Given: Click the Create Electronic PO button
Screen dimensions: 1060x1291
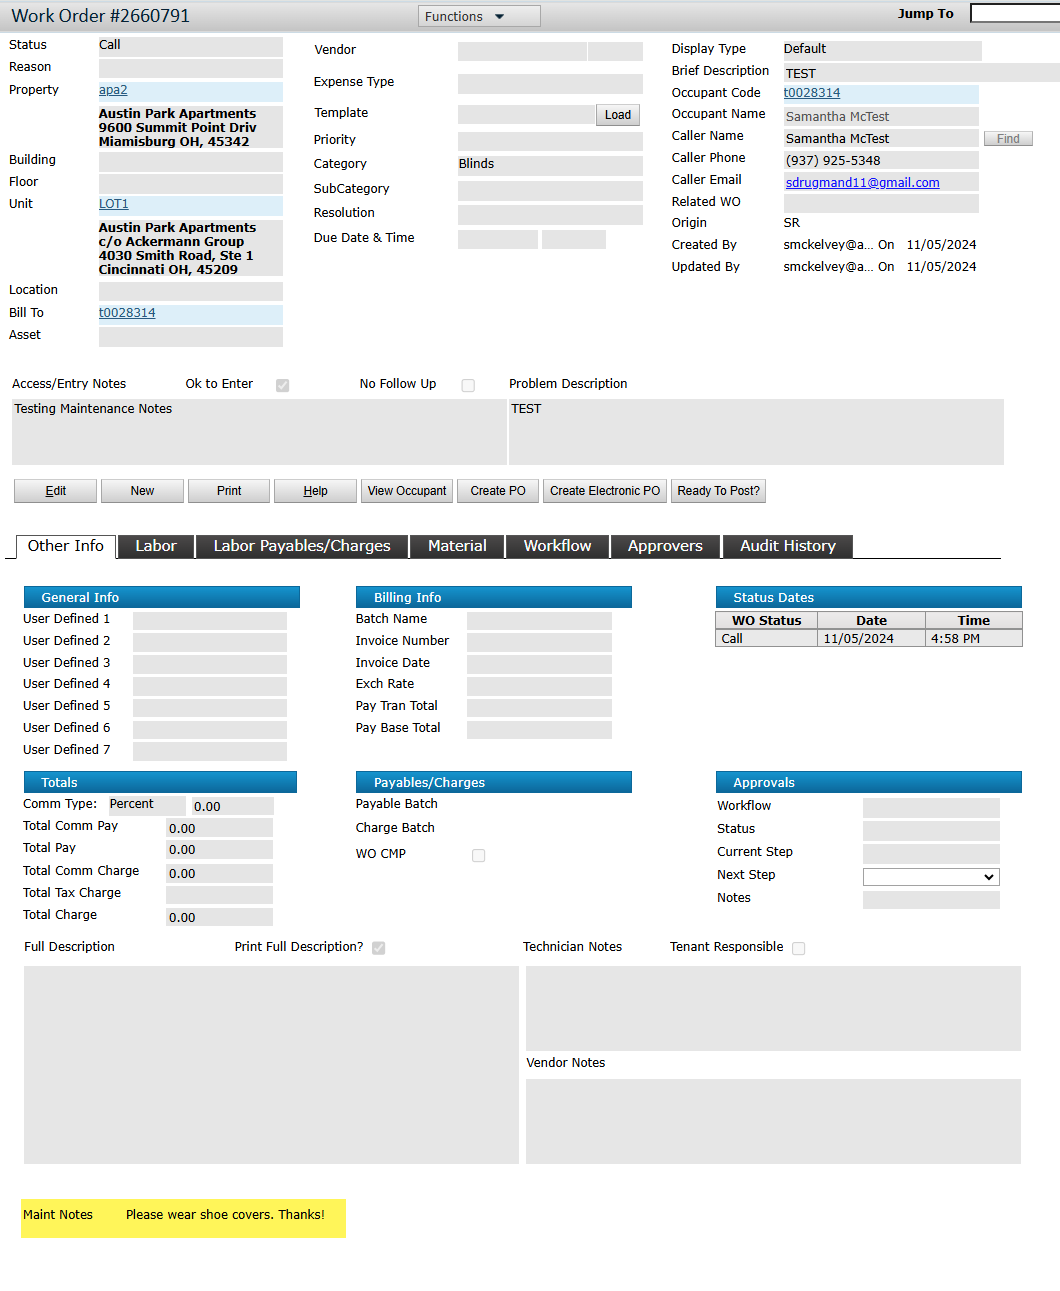Looking at the screenshot, I should [605, 491].
